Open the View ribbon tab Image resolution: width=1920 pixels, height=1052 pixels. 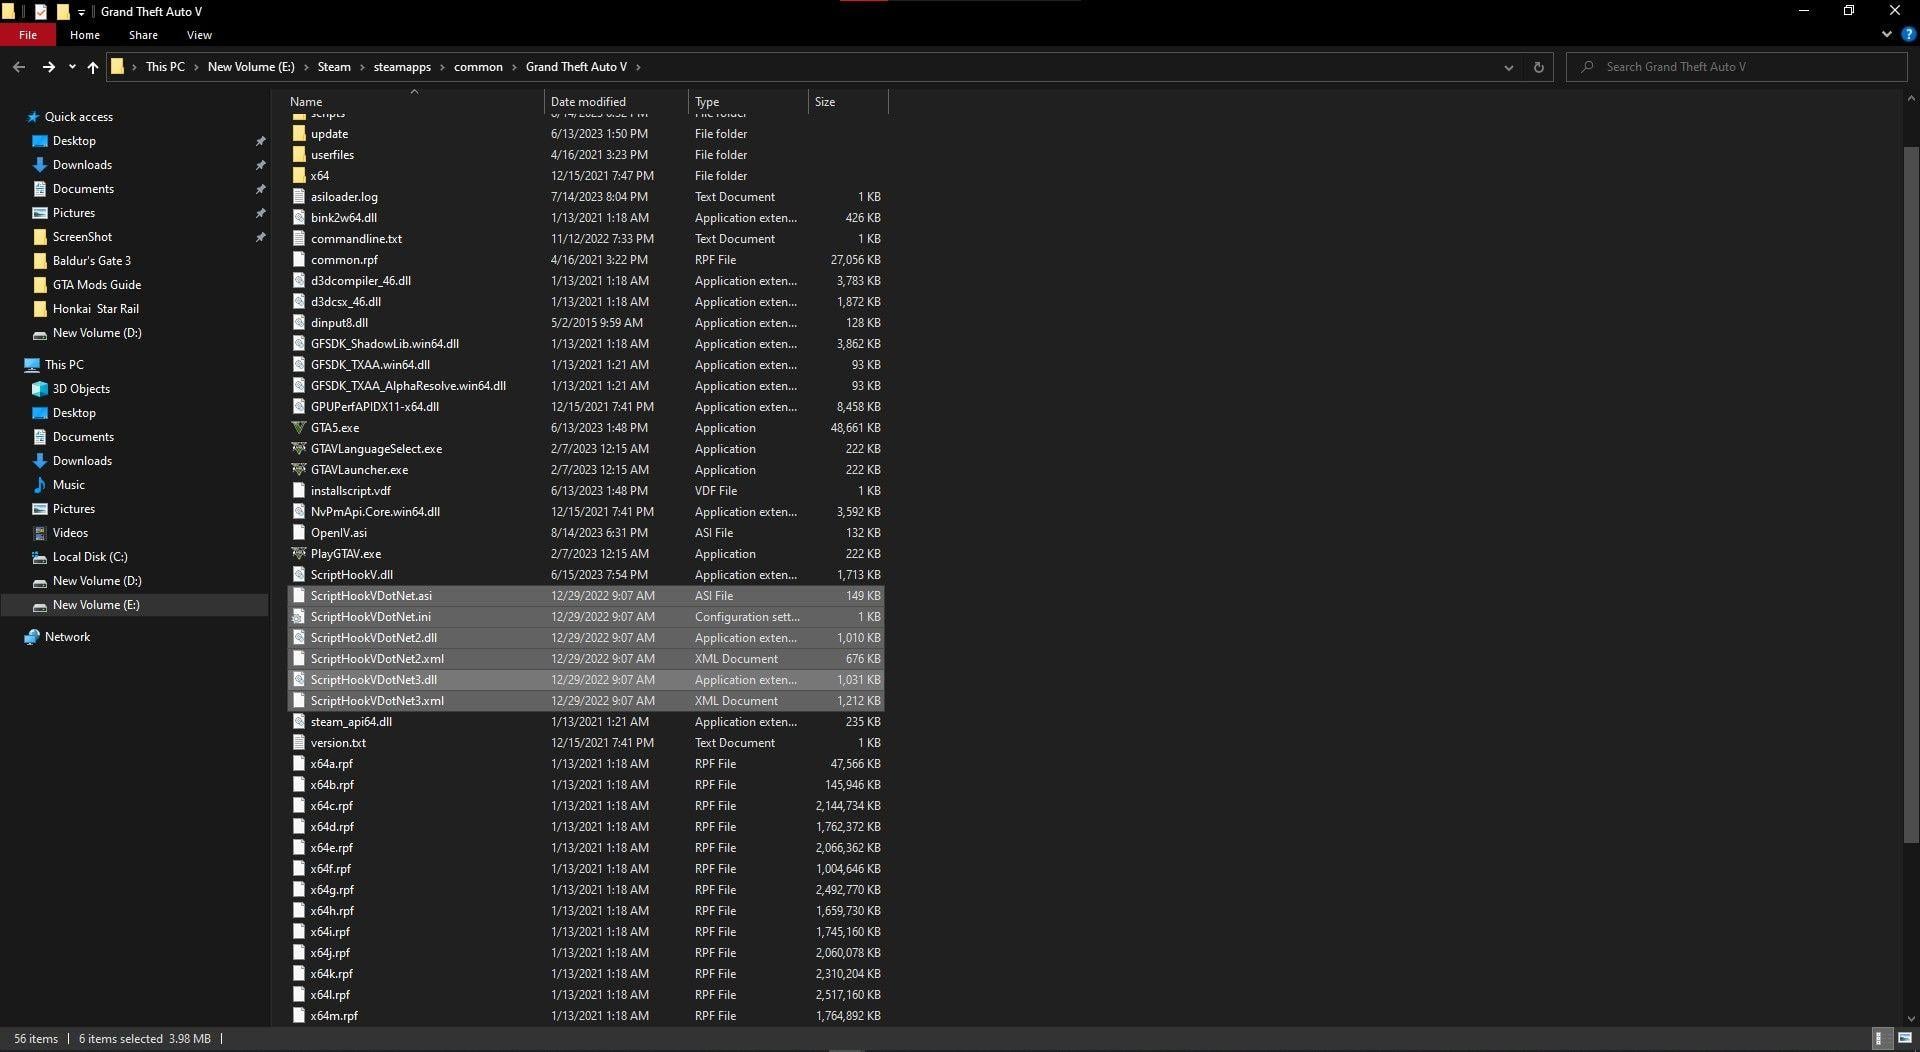199,35
